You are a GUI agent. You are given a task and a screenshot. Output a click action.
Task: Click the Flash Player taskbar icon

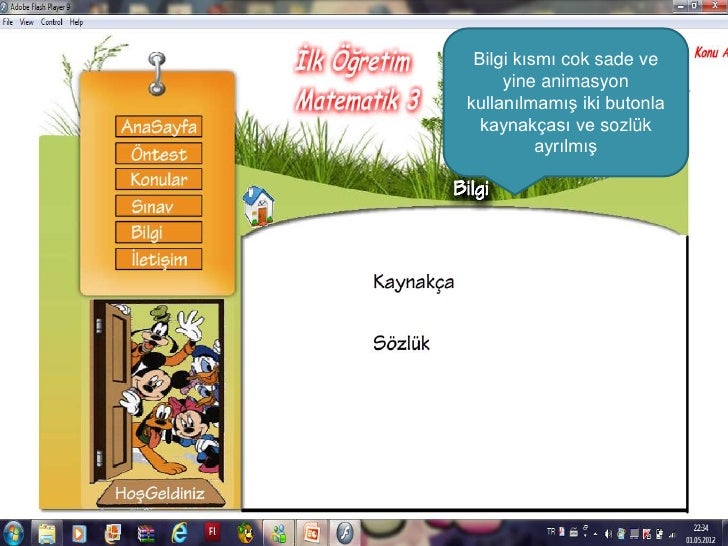tap(345, 533)
